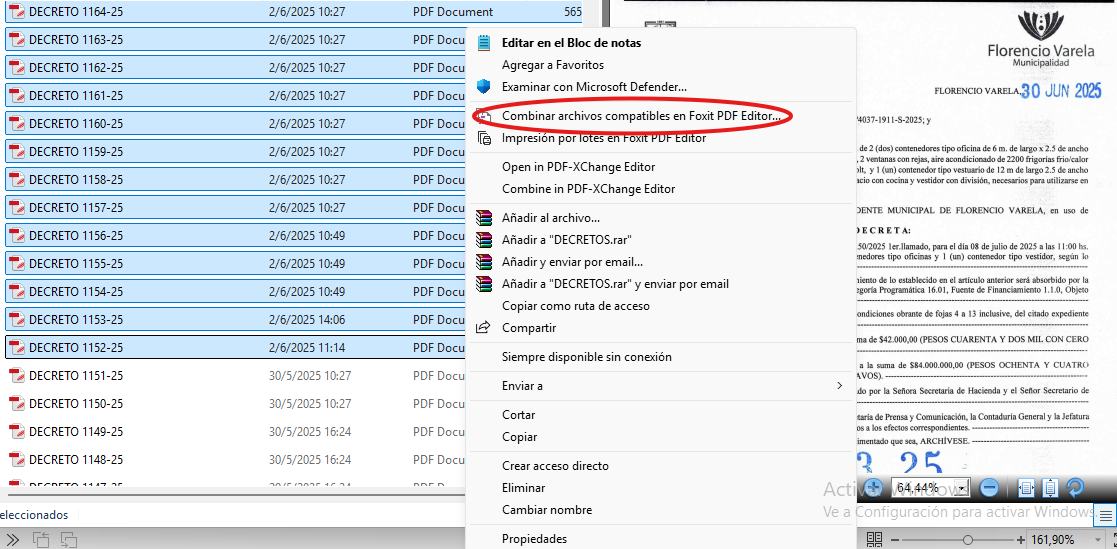The height and width of the screenshot is (549, 1117).
Task: Click the WinRAR icon next to Añadir al archivo
Action: [484, 218]
